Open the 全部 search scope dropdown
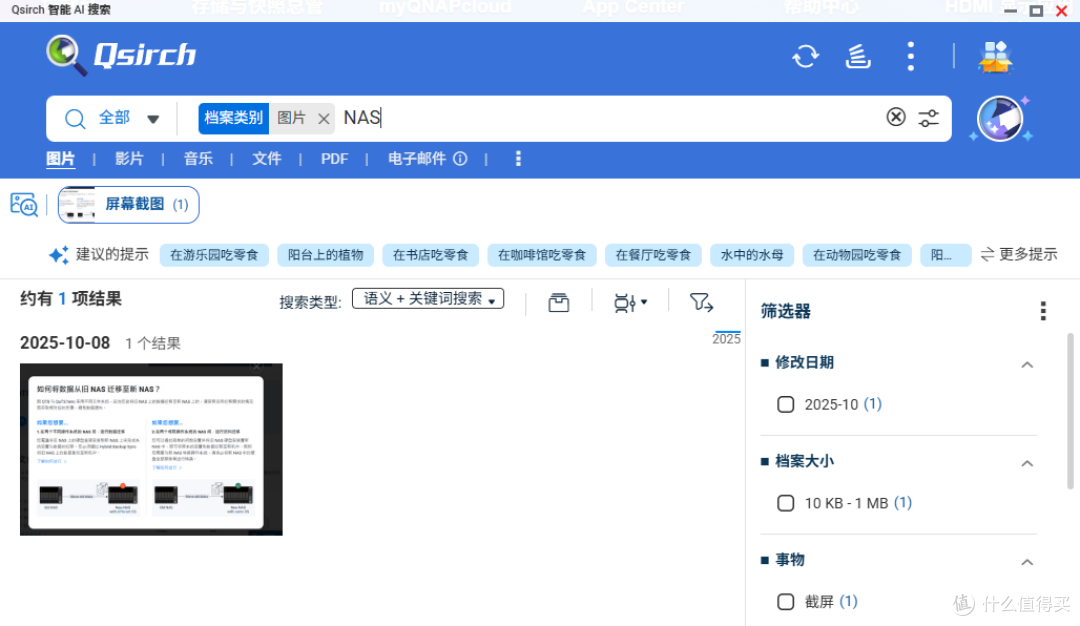Viewport: 1080px width, 626px height. [x=129, y=118]
